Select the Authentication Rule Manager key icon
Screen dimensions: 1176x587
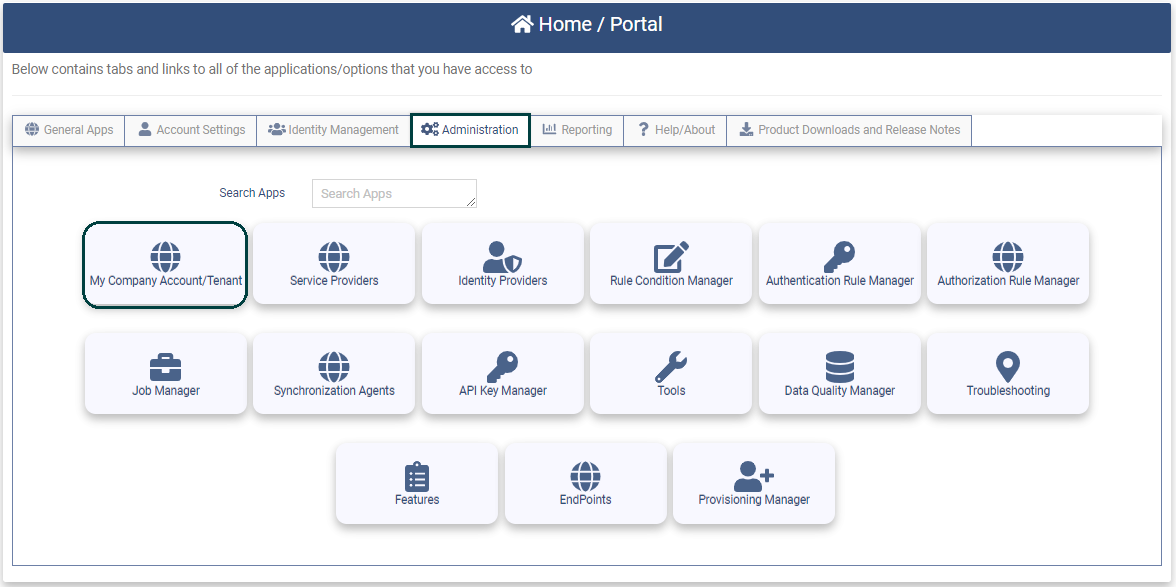point(838,263)
